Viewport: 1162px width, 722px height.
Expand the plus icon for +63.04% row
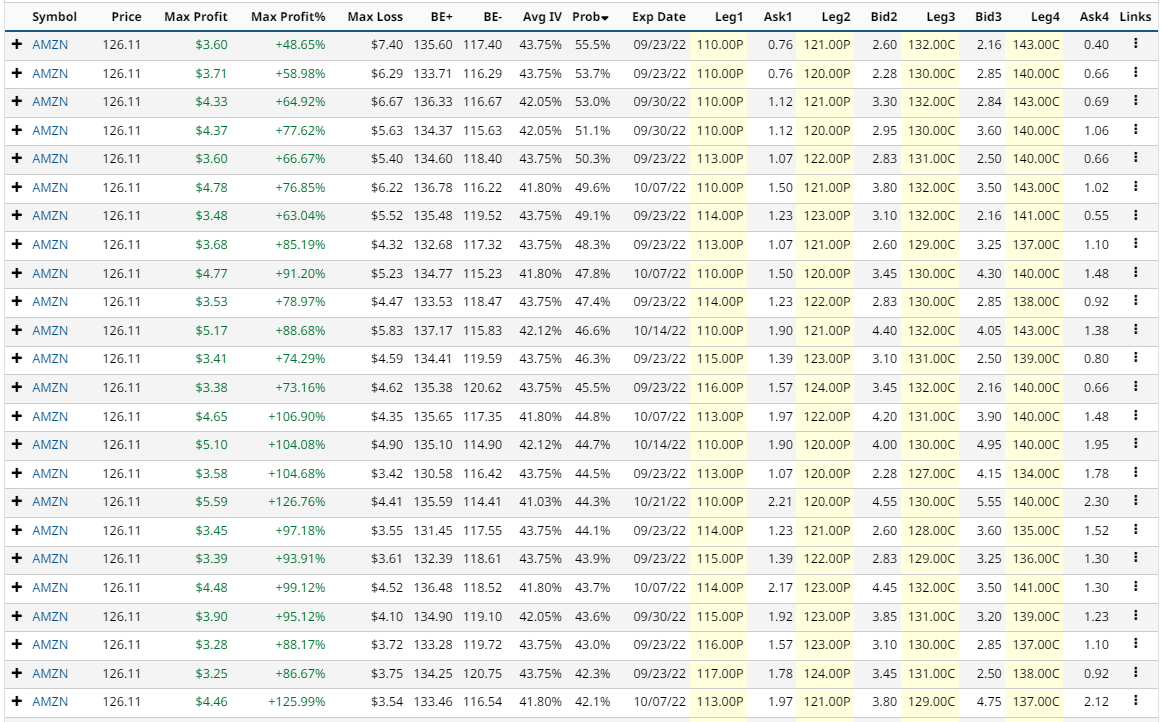pyautogui.click(x=17, y=216)
